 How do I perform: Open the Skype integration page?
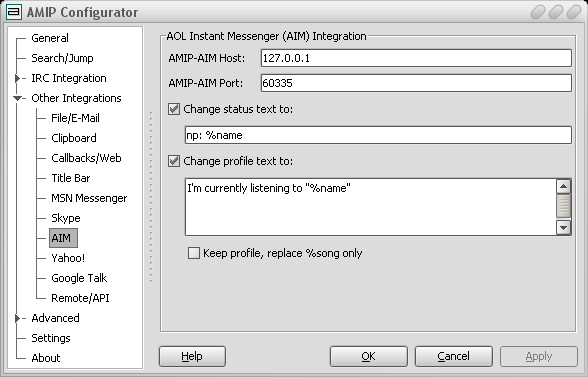[x=66, y=218]
